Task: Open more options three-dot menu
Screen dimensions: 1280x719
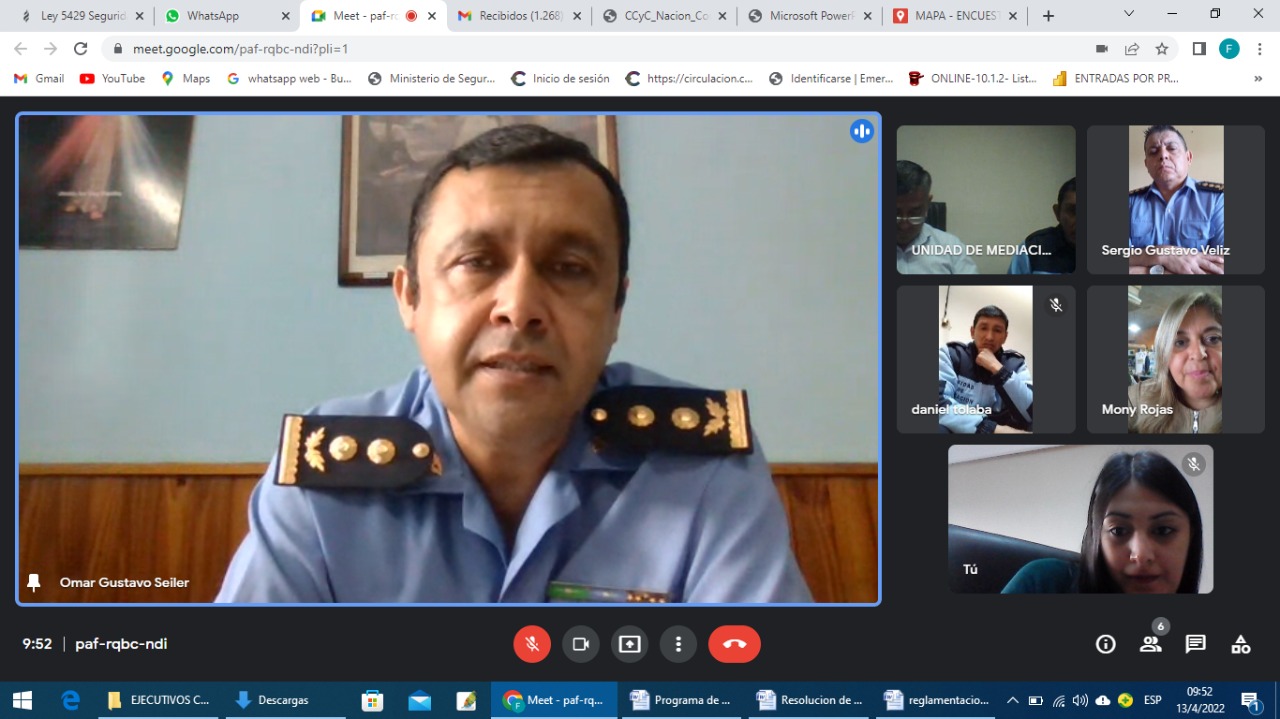Action: tap(678, 644)
